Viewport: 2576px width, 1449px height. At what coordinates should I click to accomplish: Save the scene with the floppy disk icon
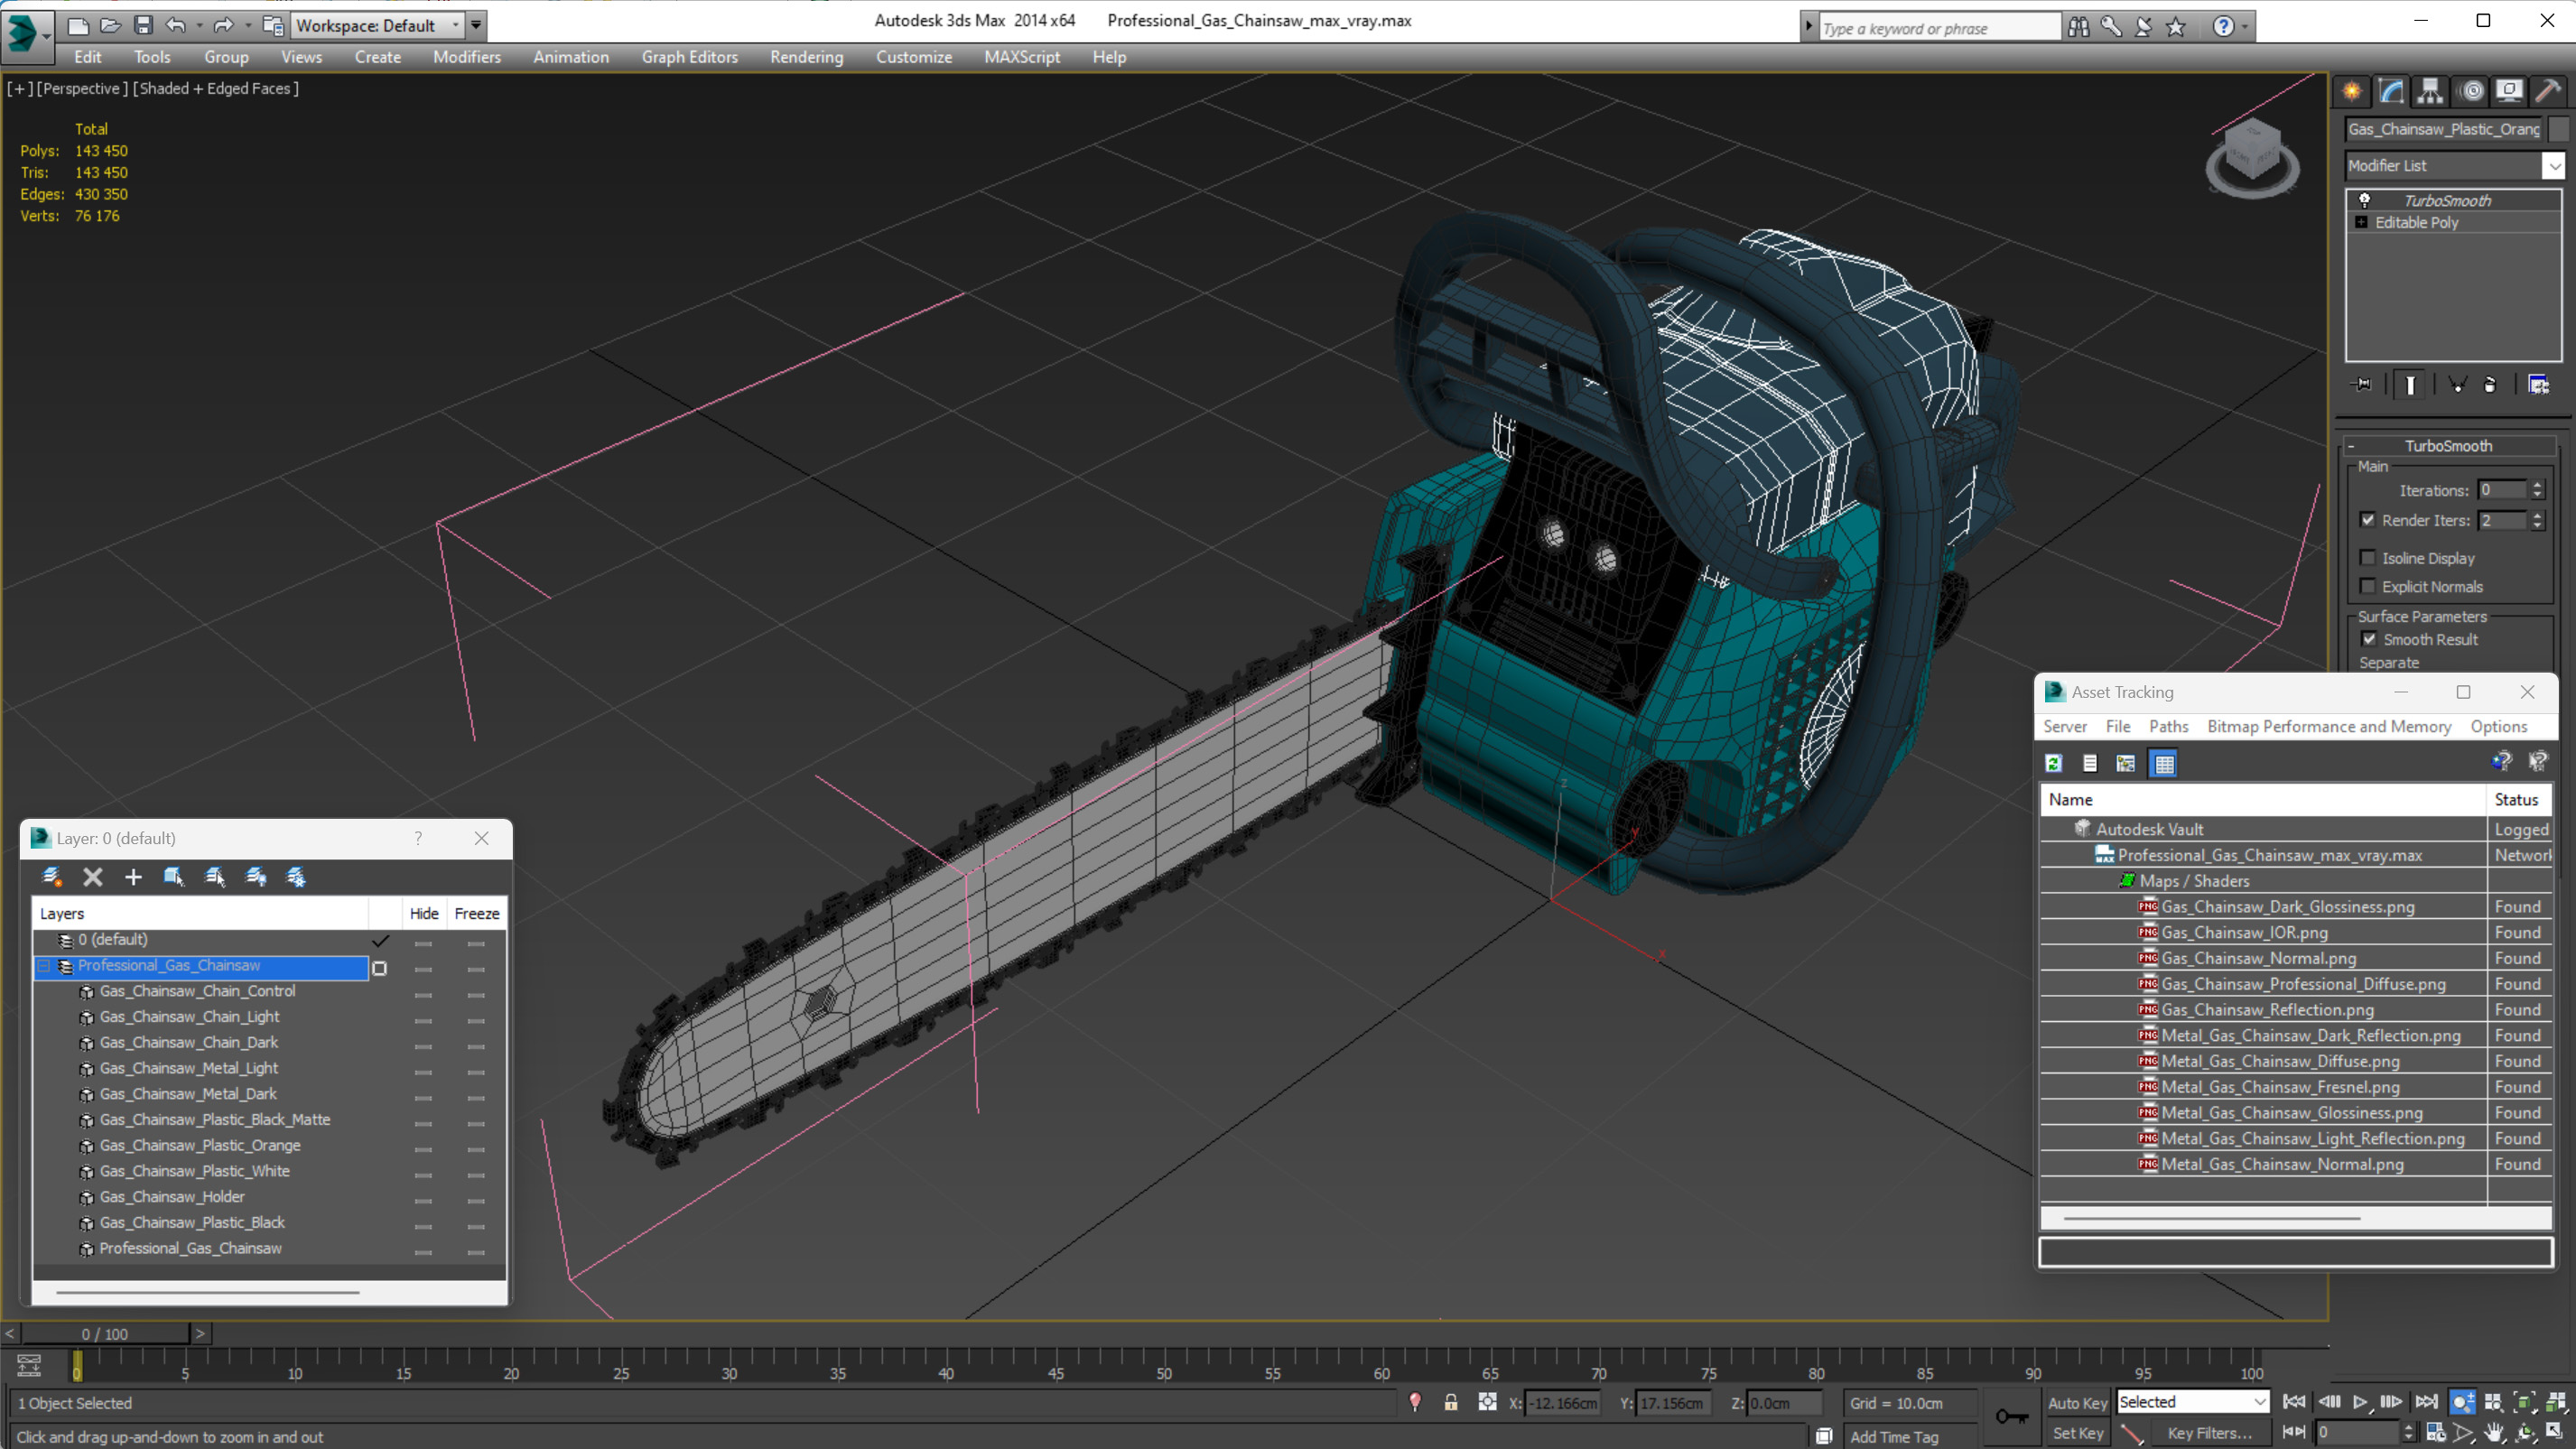tap(143, 25)
